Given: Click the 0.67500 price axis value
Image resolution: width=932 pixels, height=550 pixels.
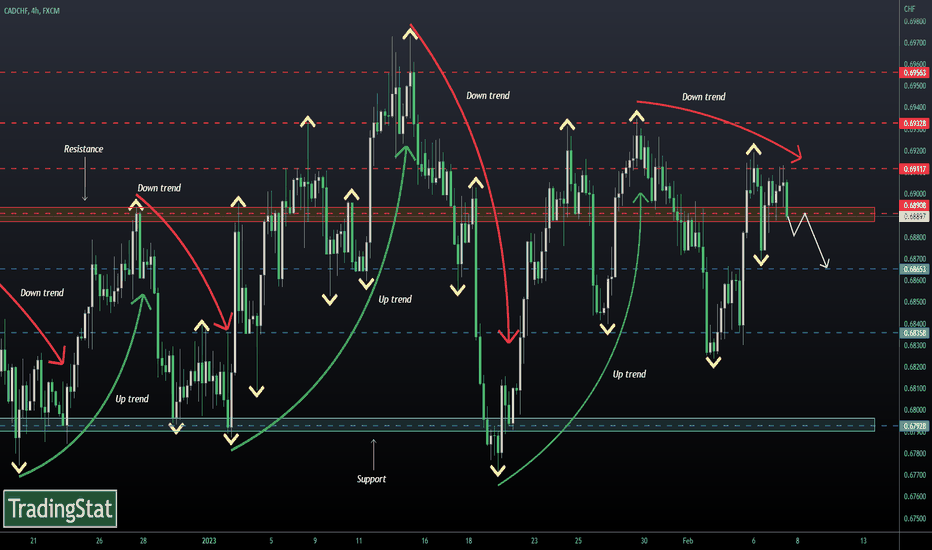Looking at the screenshot, I should (x=915, y=518).
